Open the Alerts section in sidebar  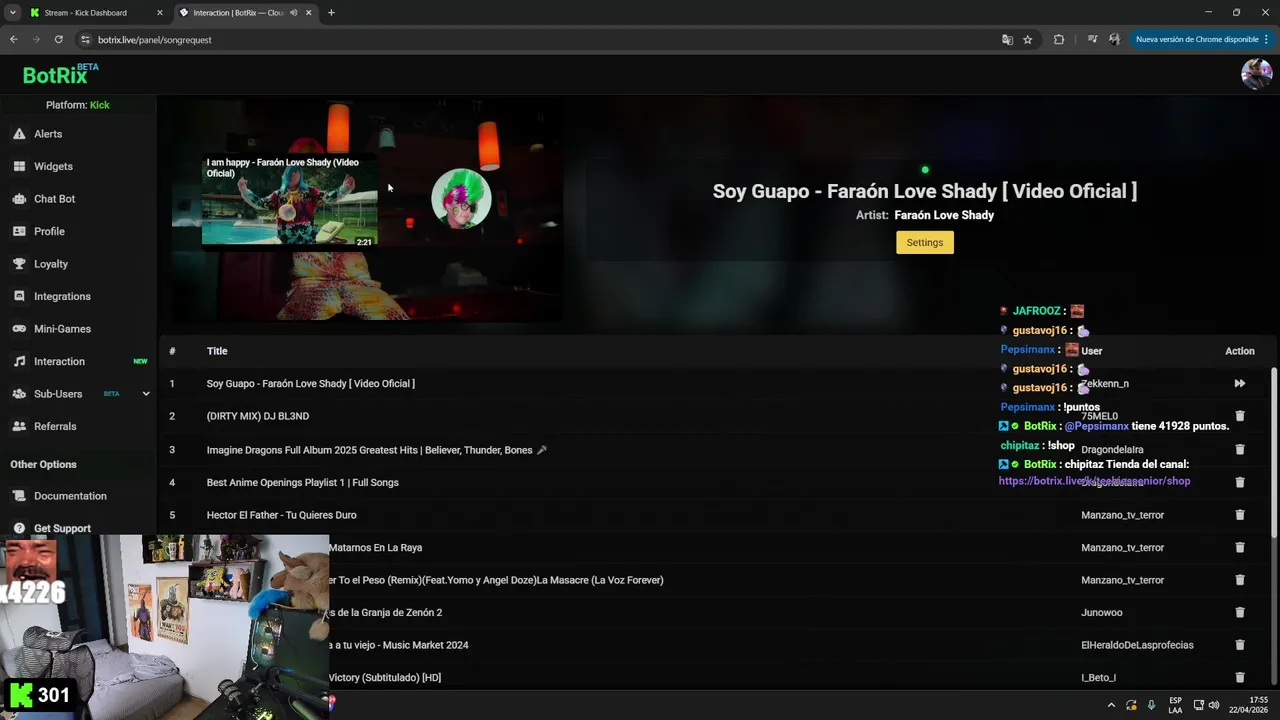point(48,134)
